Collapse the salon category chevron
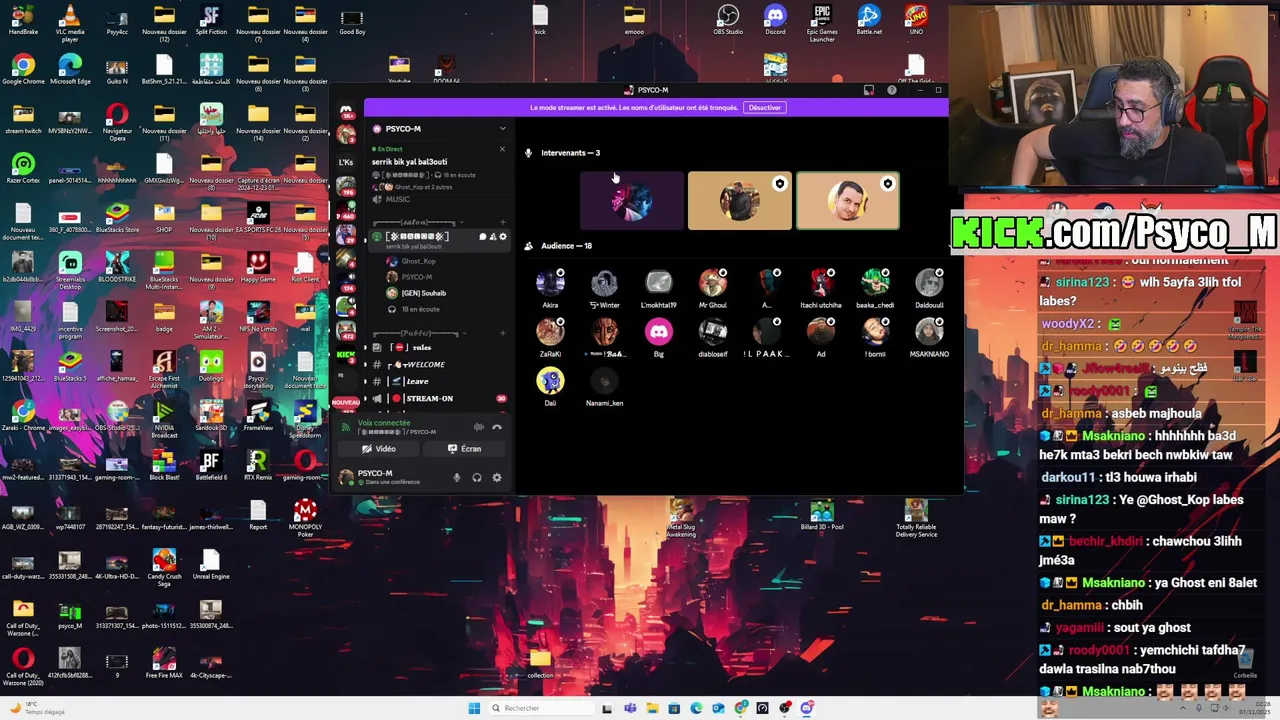This screenshot has height=720, width=1280. (461, 222)
